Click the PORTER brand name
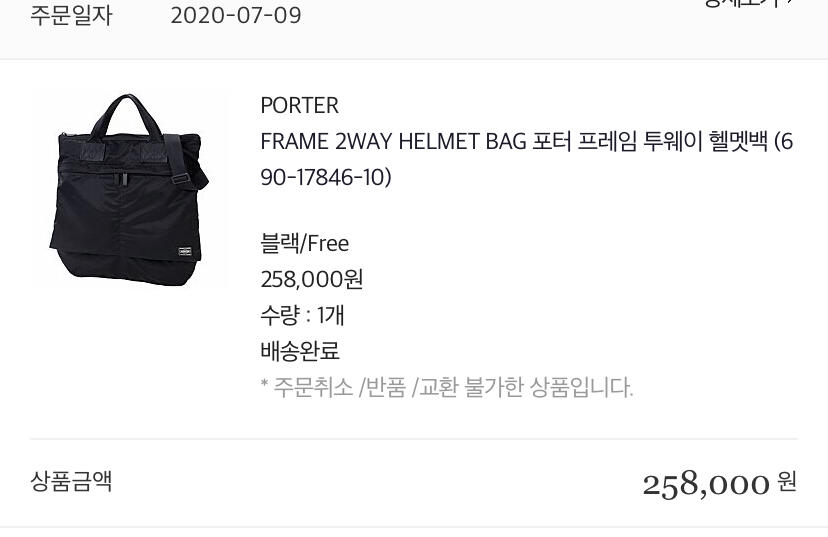 (299, 106)
